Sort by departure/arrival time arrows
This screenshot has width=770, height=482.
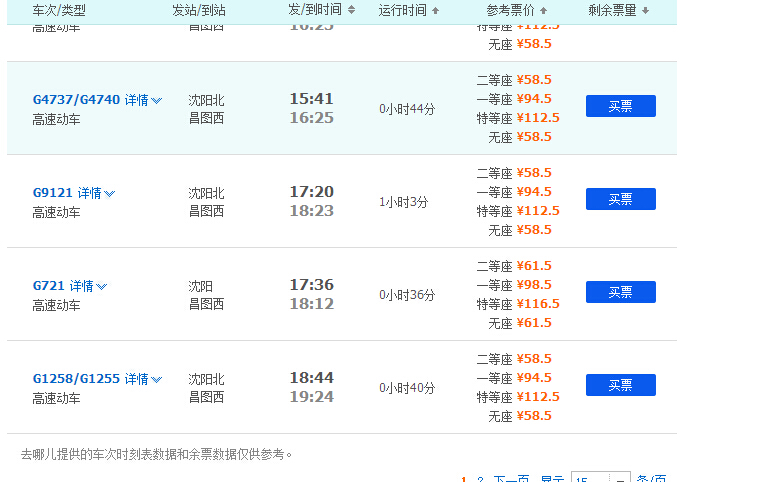click(x=351, y=10)
